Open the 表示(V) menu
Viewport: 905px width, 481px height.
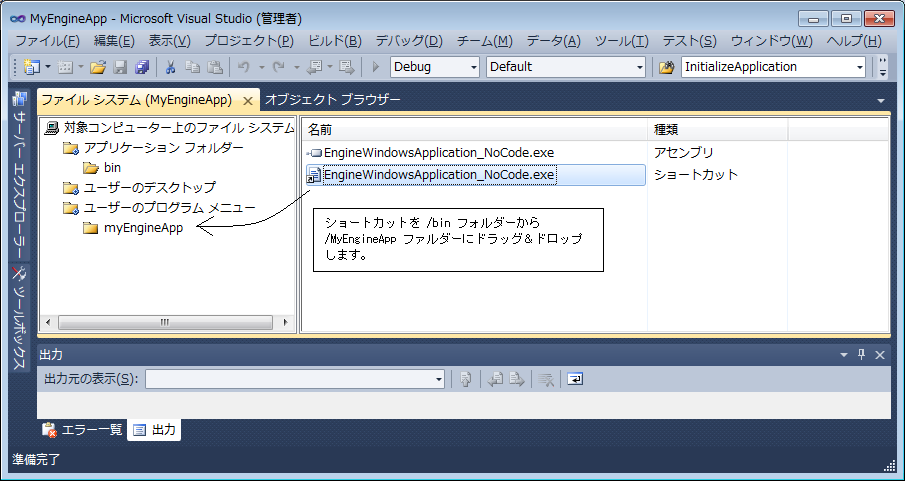pyautogui.click(x=170, y=41)
